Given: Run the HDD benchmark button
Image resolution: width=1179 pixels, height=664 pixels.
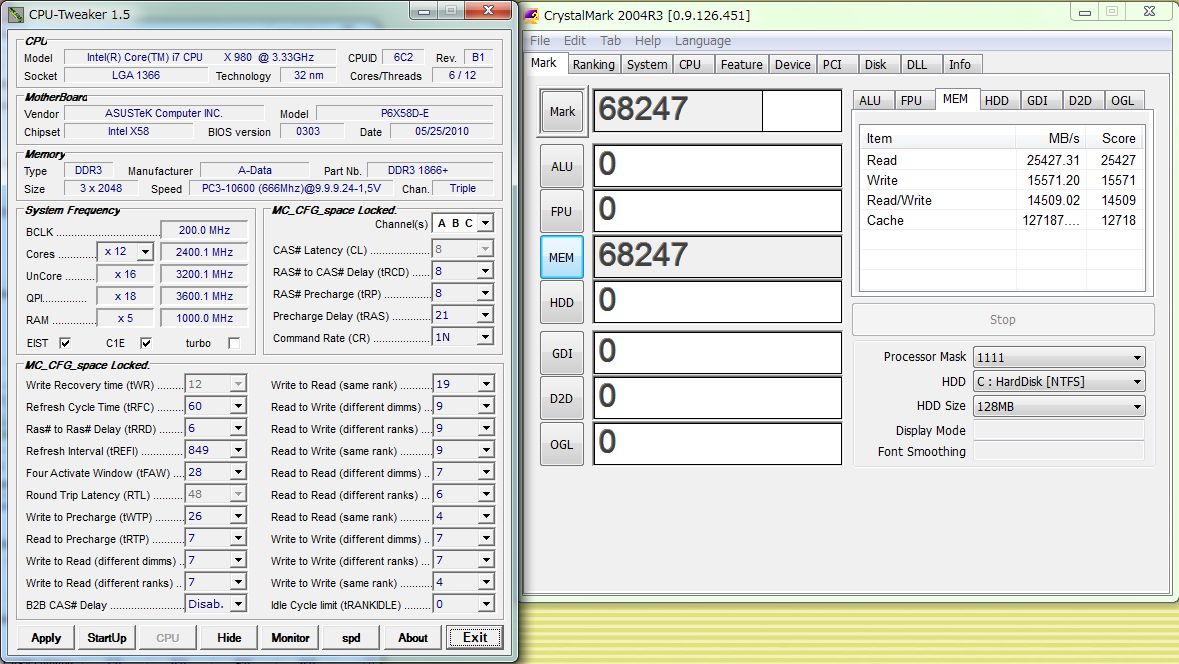Looking at the screenshot, I should coord(562,302).
